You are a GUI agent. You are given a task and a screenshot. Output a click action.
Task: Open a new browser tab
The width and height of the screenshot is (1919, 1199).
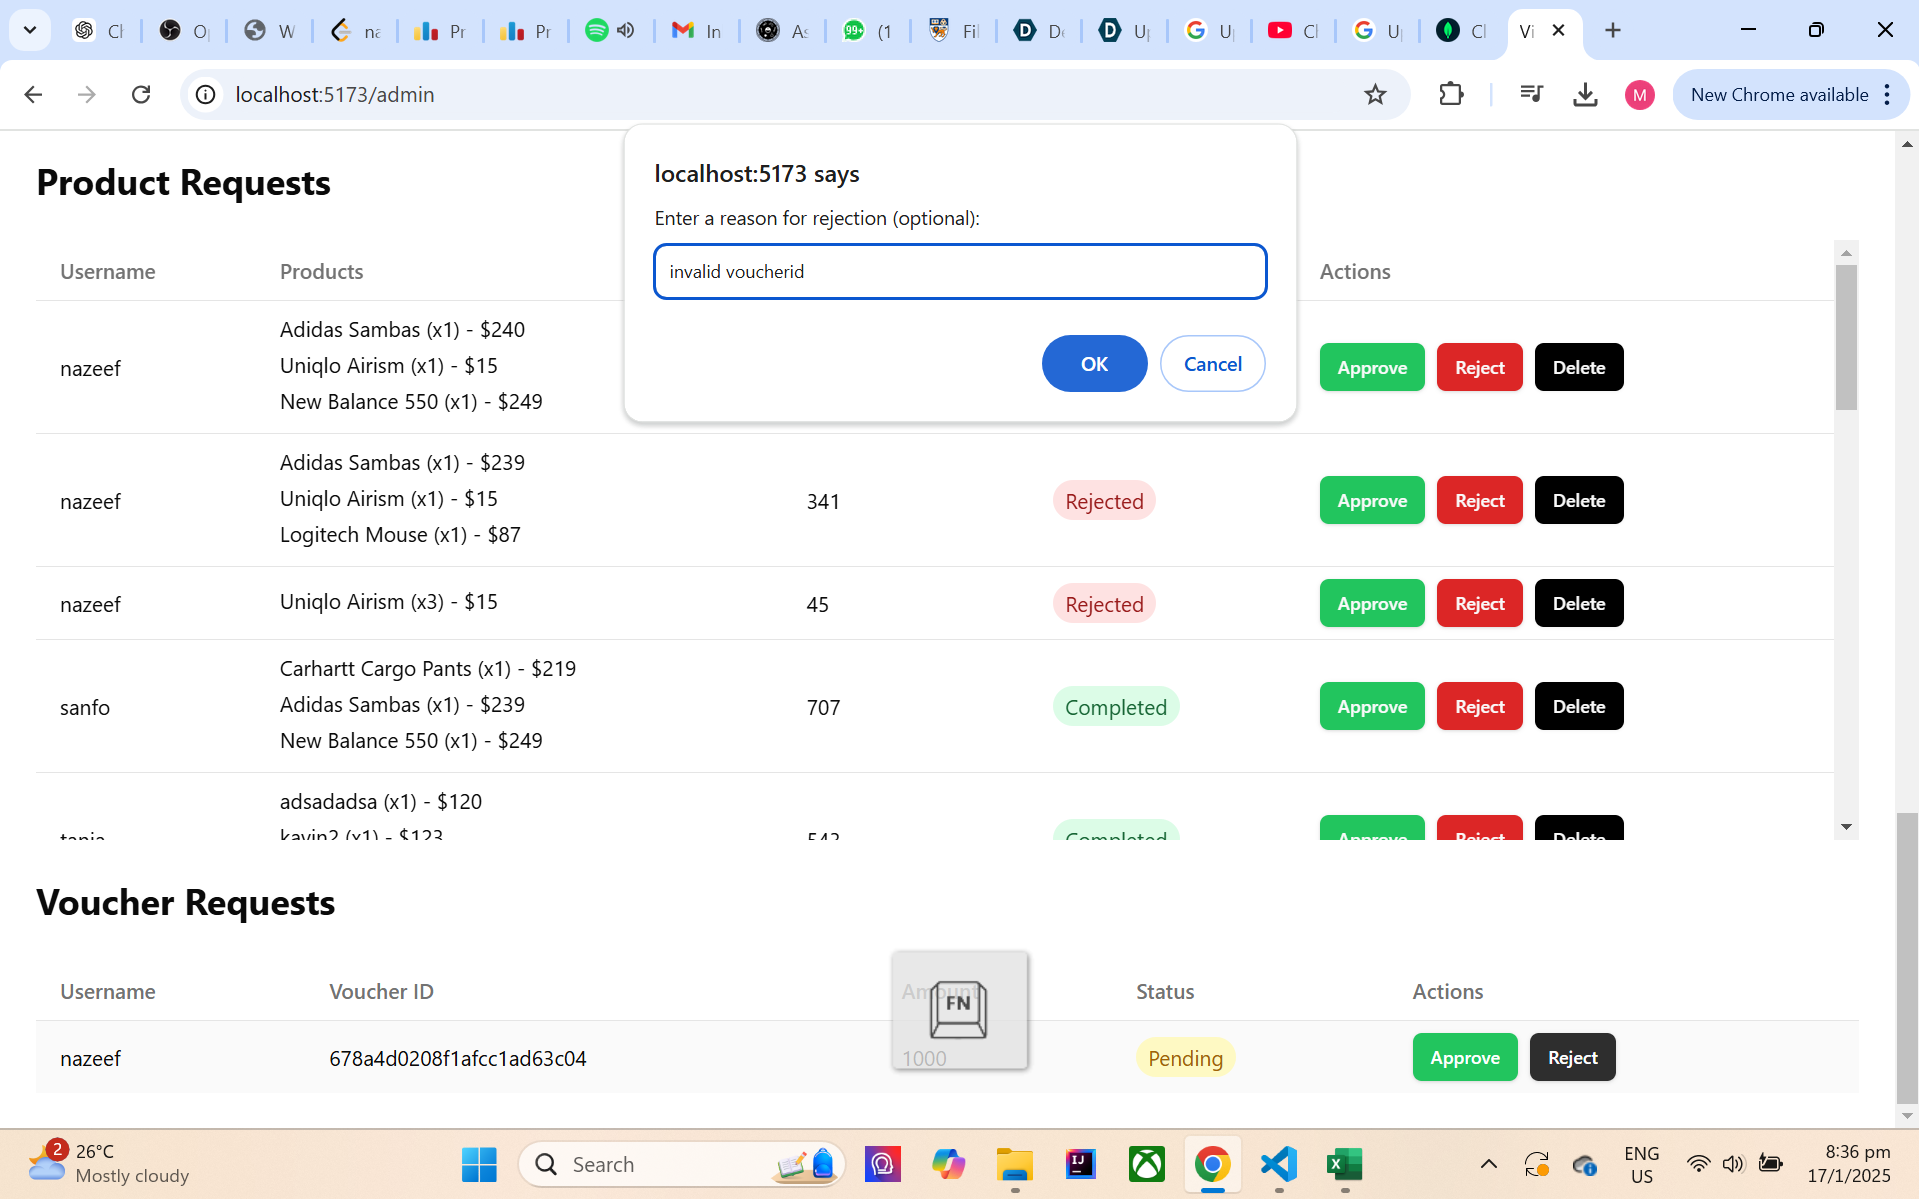pyautogui.click(x=1612, y=30)
